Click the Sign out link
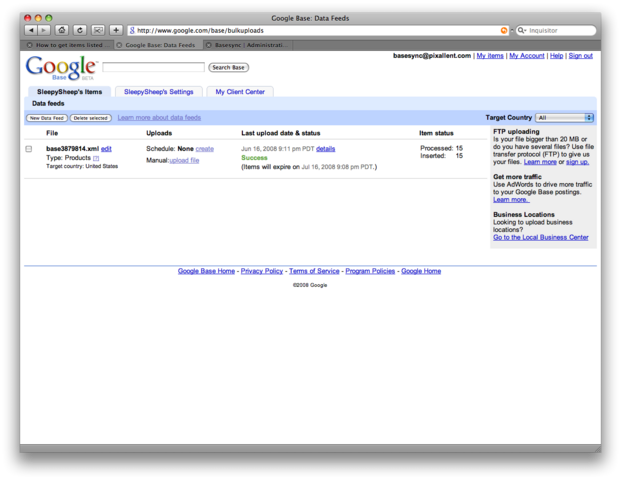This screenshot has width=621, height=480. [581, 56]
